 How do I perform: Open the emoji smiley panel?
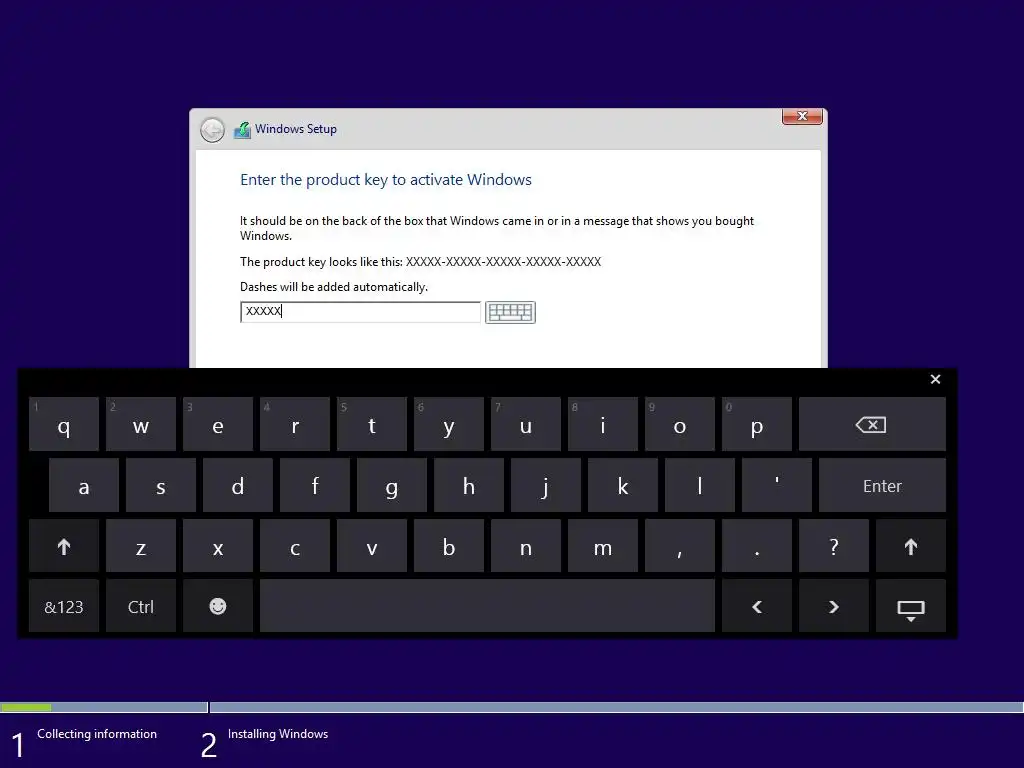(x=217, y=607)
